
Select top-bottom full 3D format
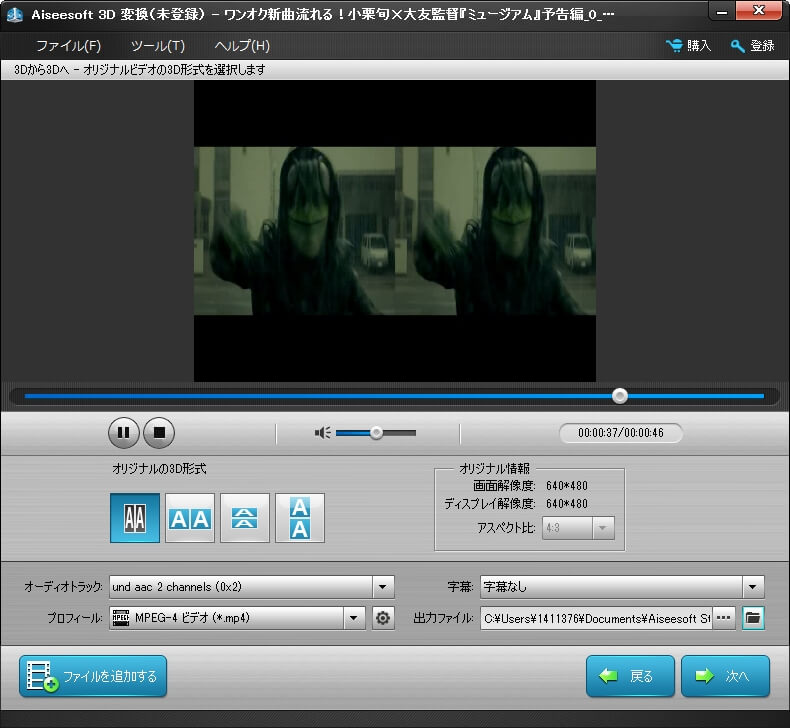(300, 518)
